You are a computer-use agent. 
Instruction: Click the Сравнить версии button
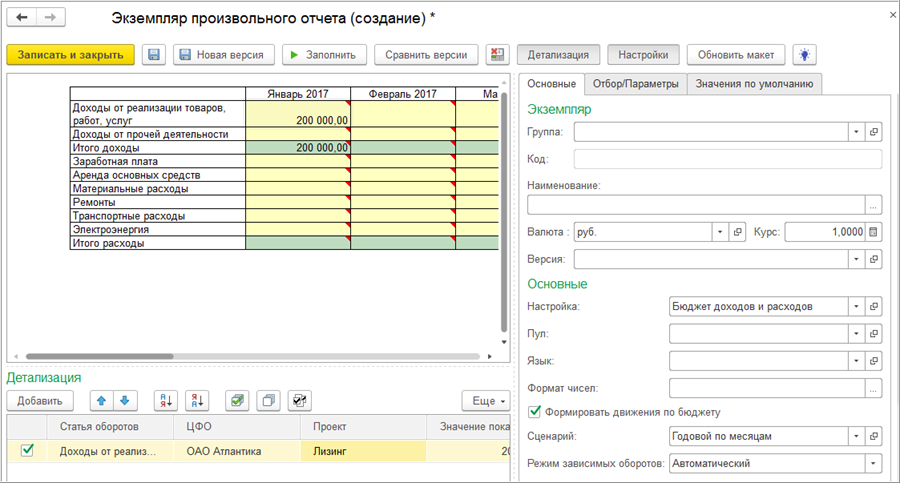pos(429,55)
